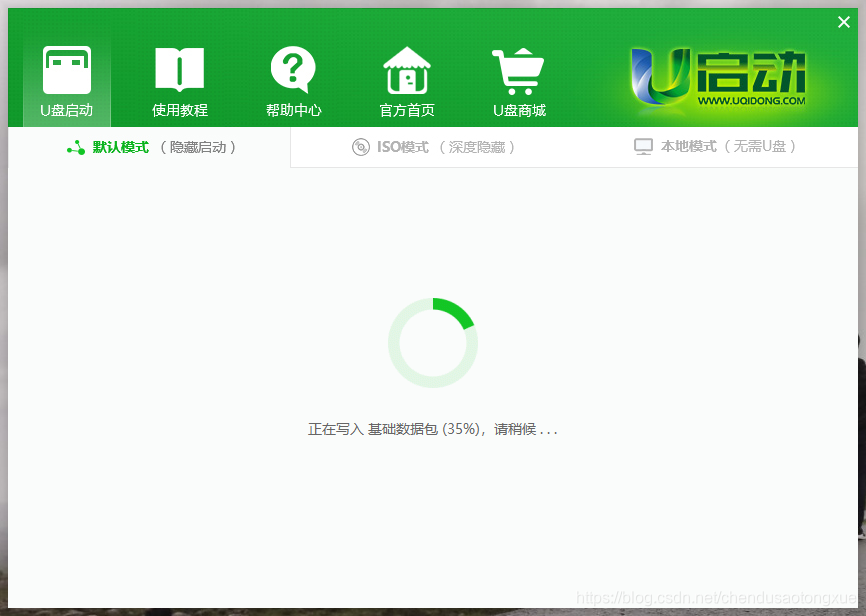
Task: Open the 使用教程 tutorial section
Action: pyautogui.click(x=179, y=80)
